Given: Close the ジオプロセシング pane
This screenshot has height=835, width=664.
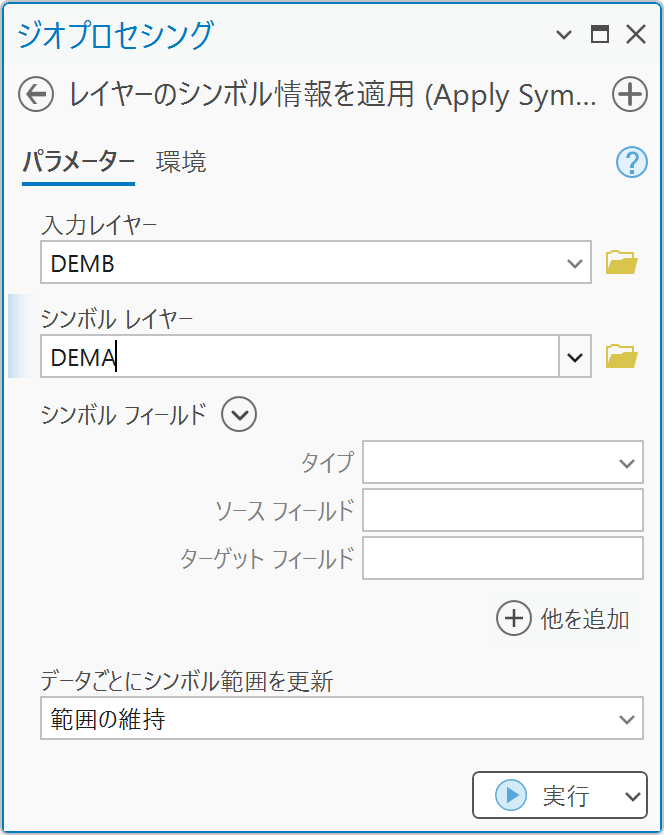Looking at the screenshot, I should pyautogui.click(x=635, y=35).
